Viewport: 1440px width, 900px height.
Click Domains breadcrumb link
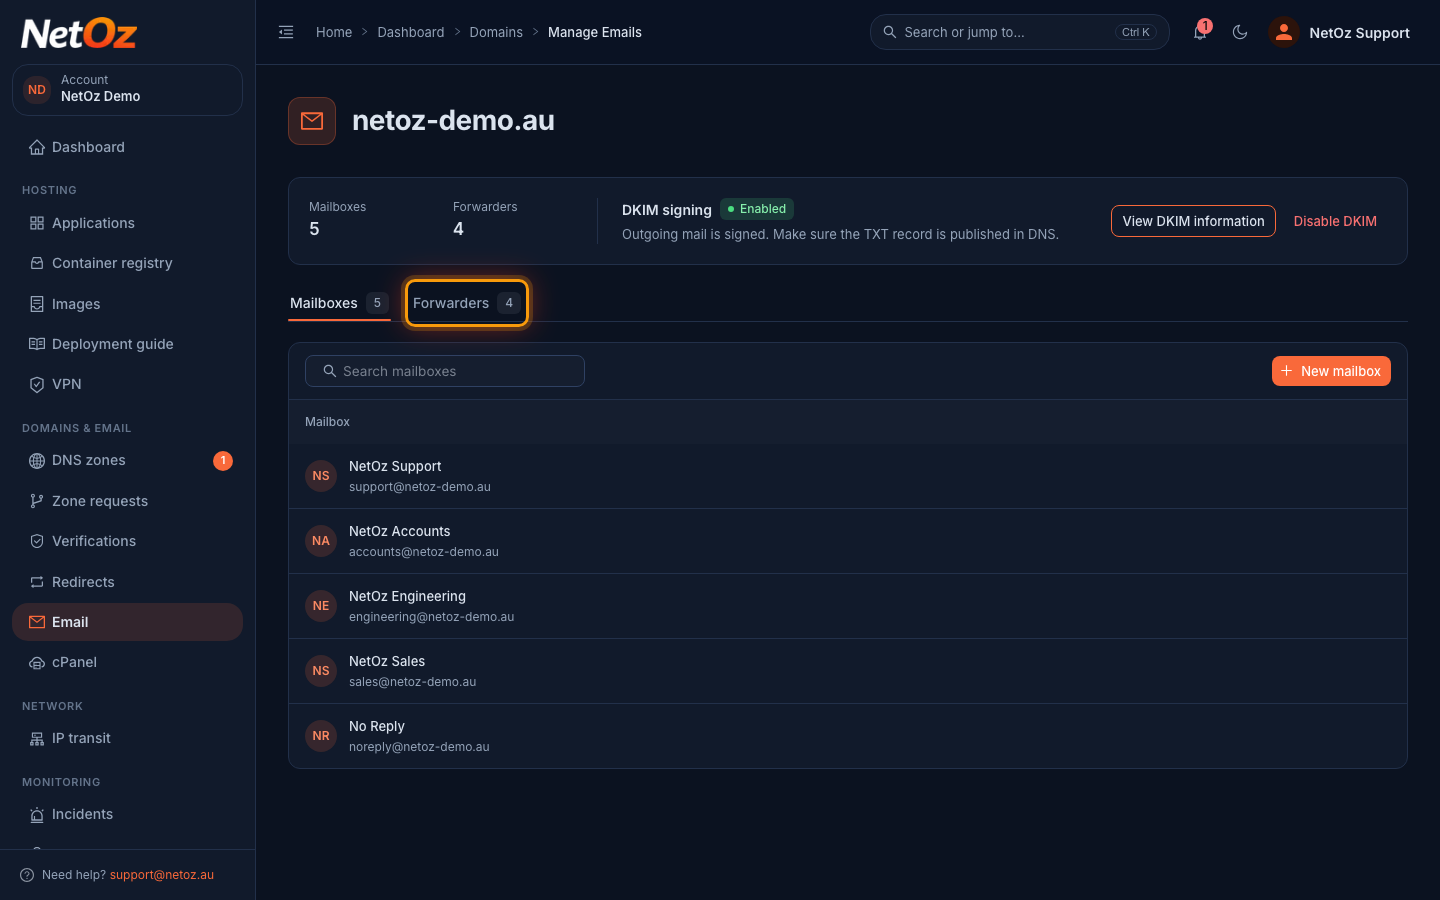(x=496, y=32)
